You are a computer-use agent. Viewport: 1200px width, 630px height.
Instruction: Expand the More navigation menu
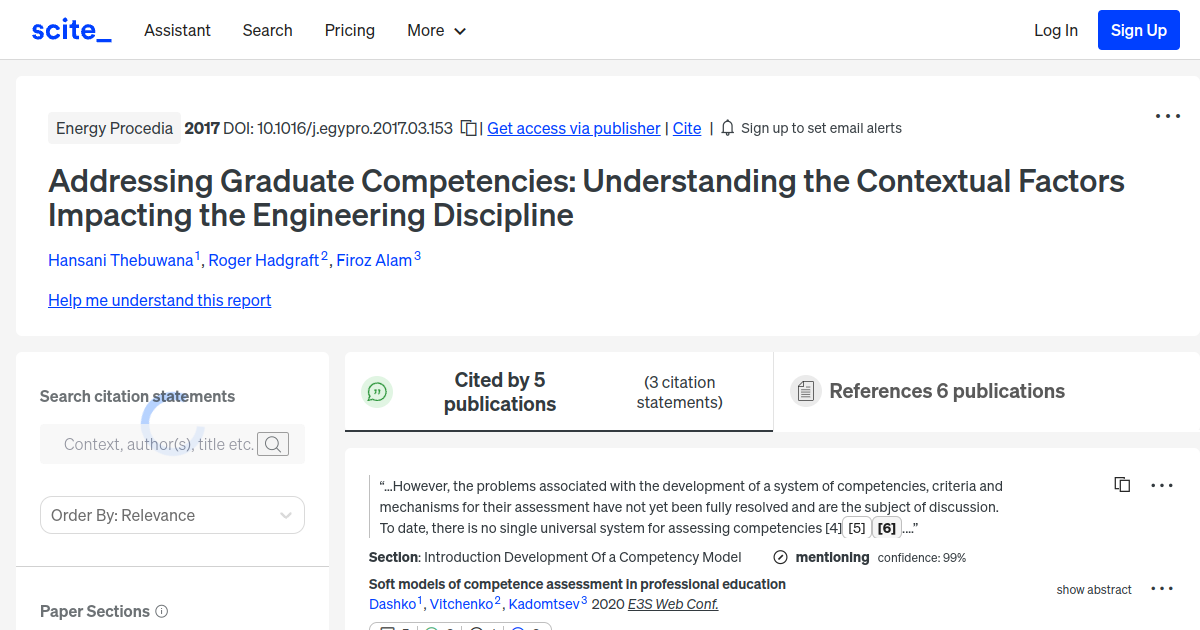[436, 30]
